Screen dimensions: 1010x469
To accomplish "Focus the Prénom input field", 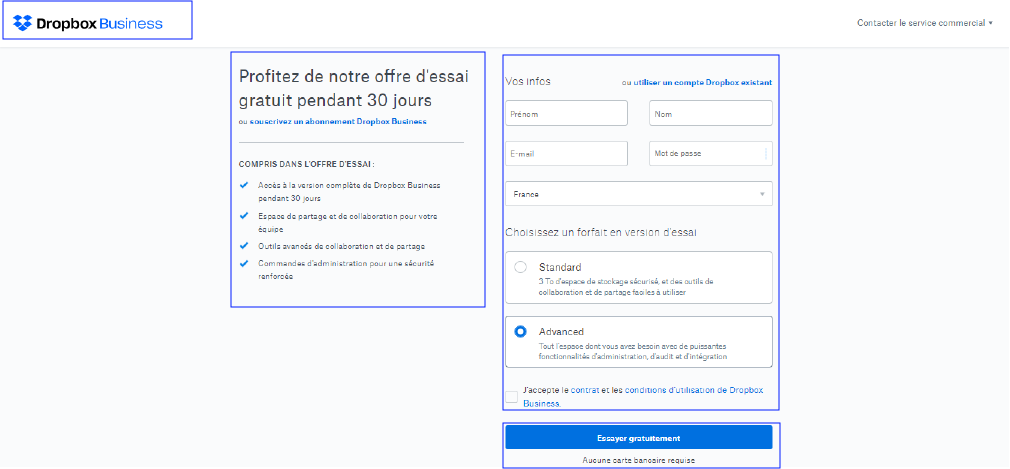I will 567,114.
